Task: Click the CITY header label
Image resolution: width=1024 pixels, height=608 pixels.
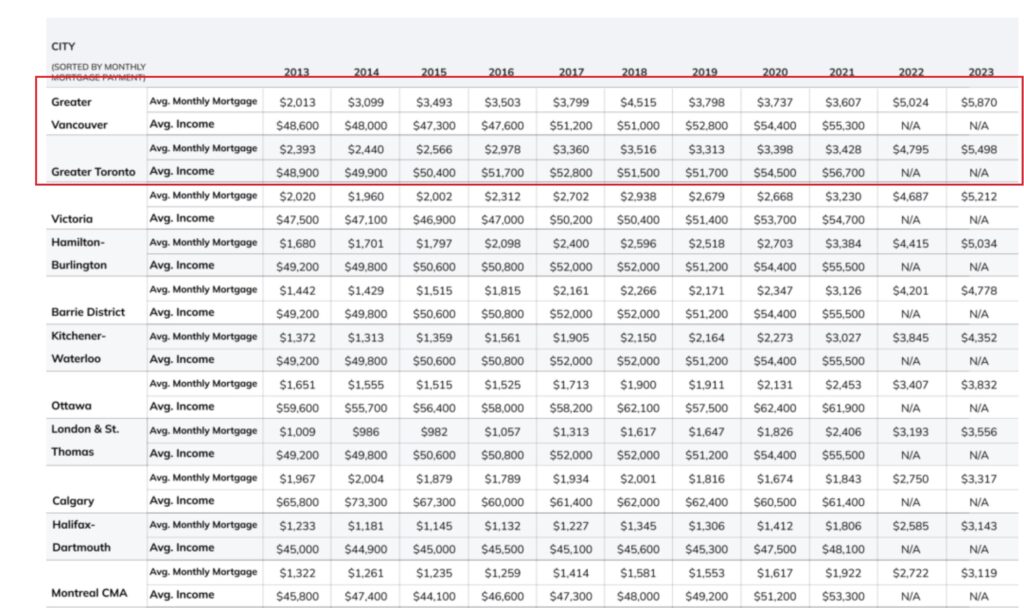Action: pyautogui.click(x=63, y=46)
